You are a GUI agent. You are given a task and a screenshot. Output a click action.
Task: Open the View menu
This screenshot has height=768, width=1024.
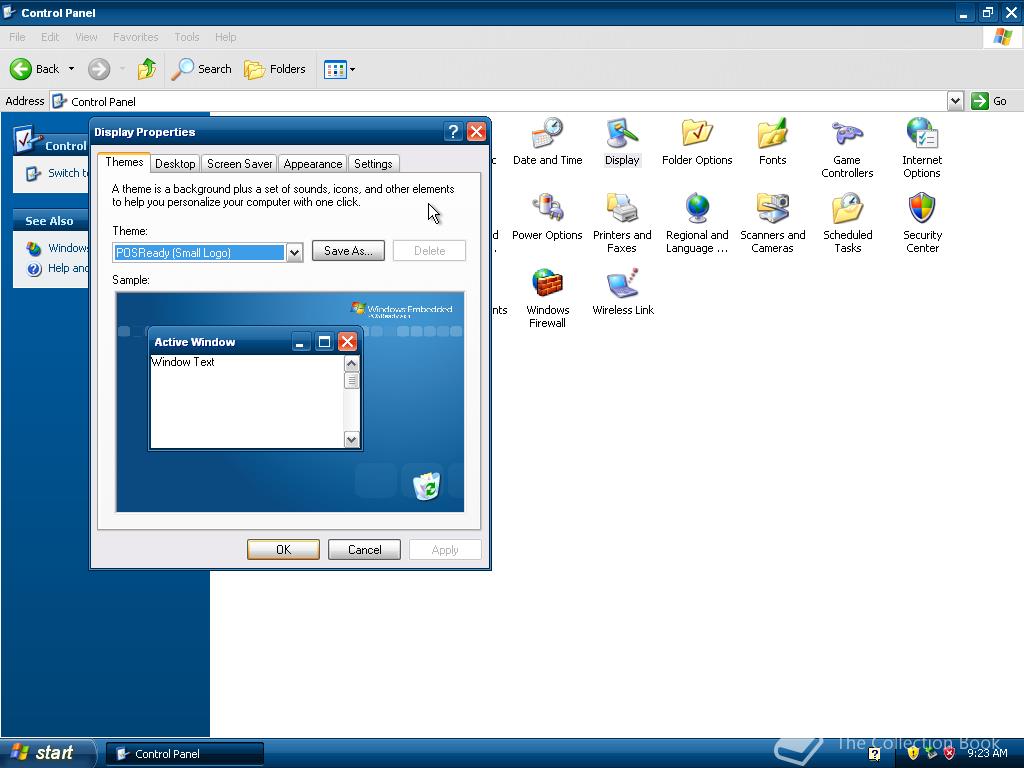(86, 37)
